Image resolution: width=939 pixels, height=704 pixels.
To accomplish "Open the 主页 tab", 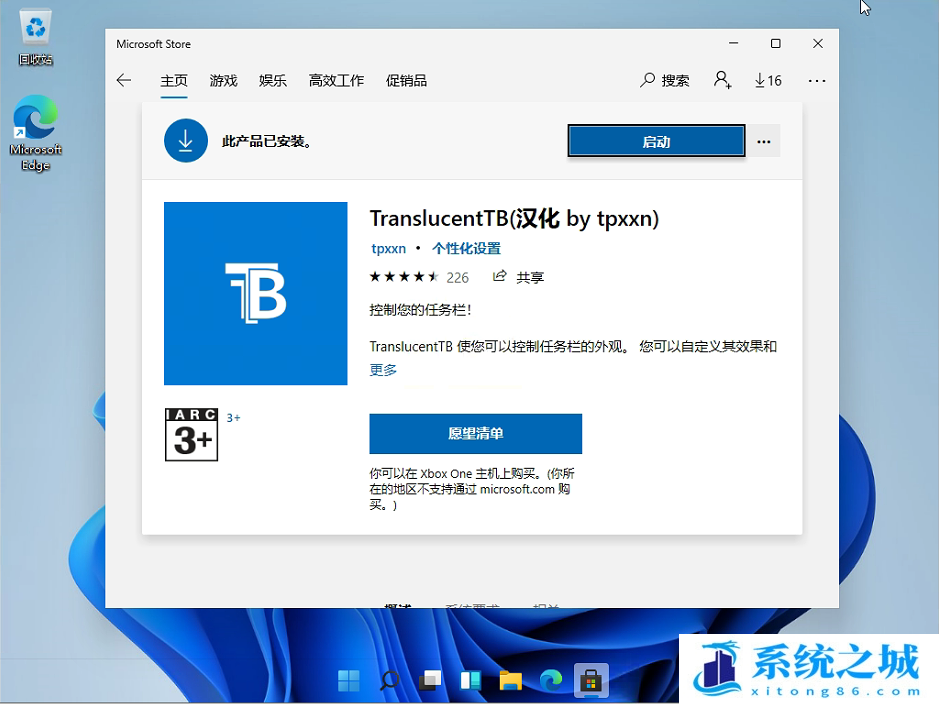I will pyautogui.click(x=174, y=80).
